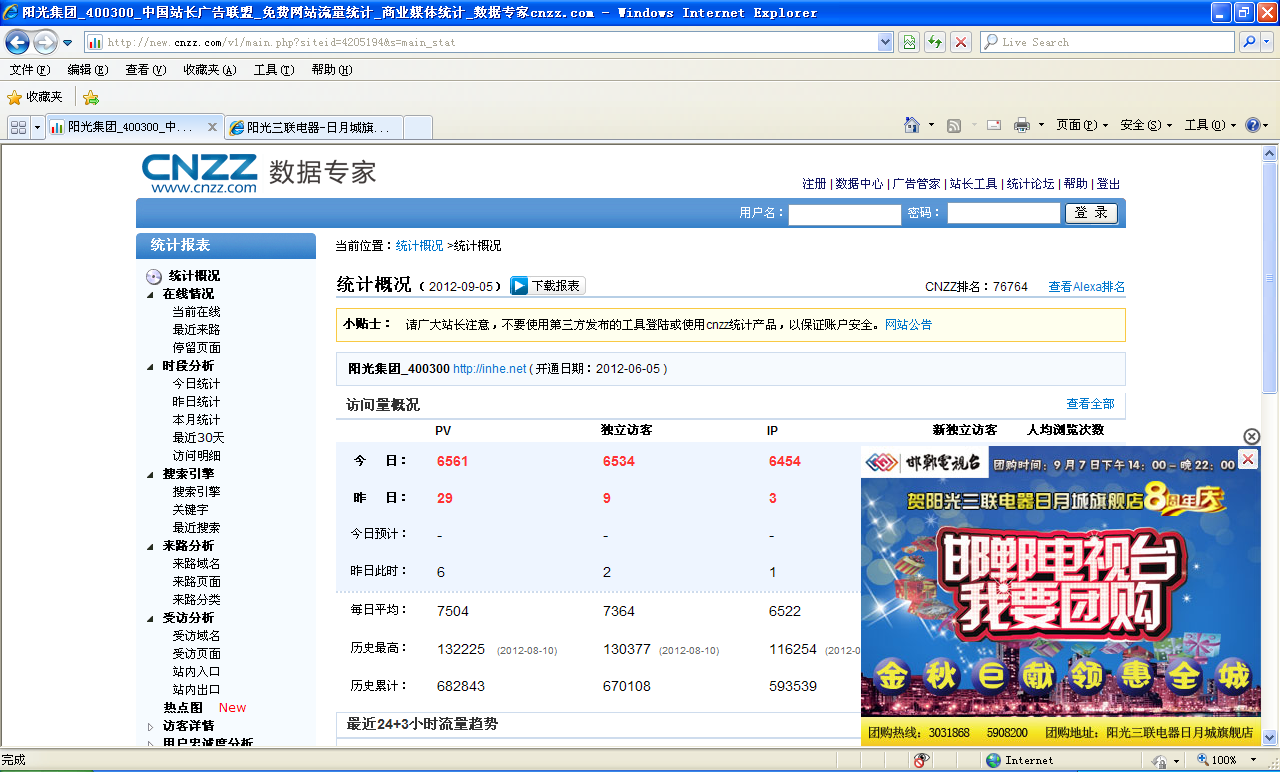Click the add to favorites bar icon
Viewport: 1280px width, 772px height.
point(91,97)
